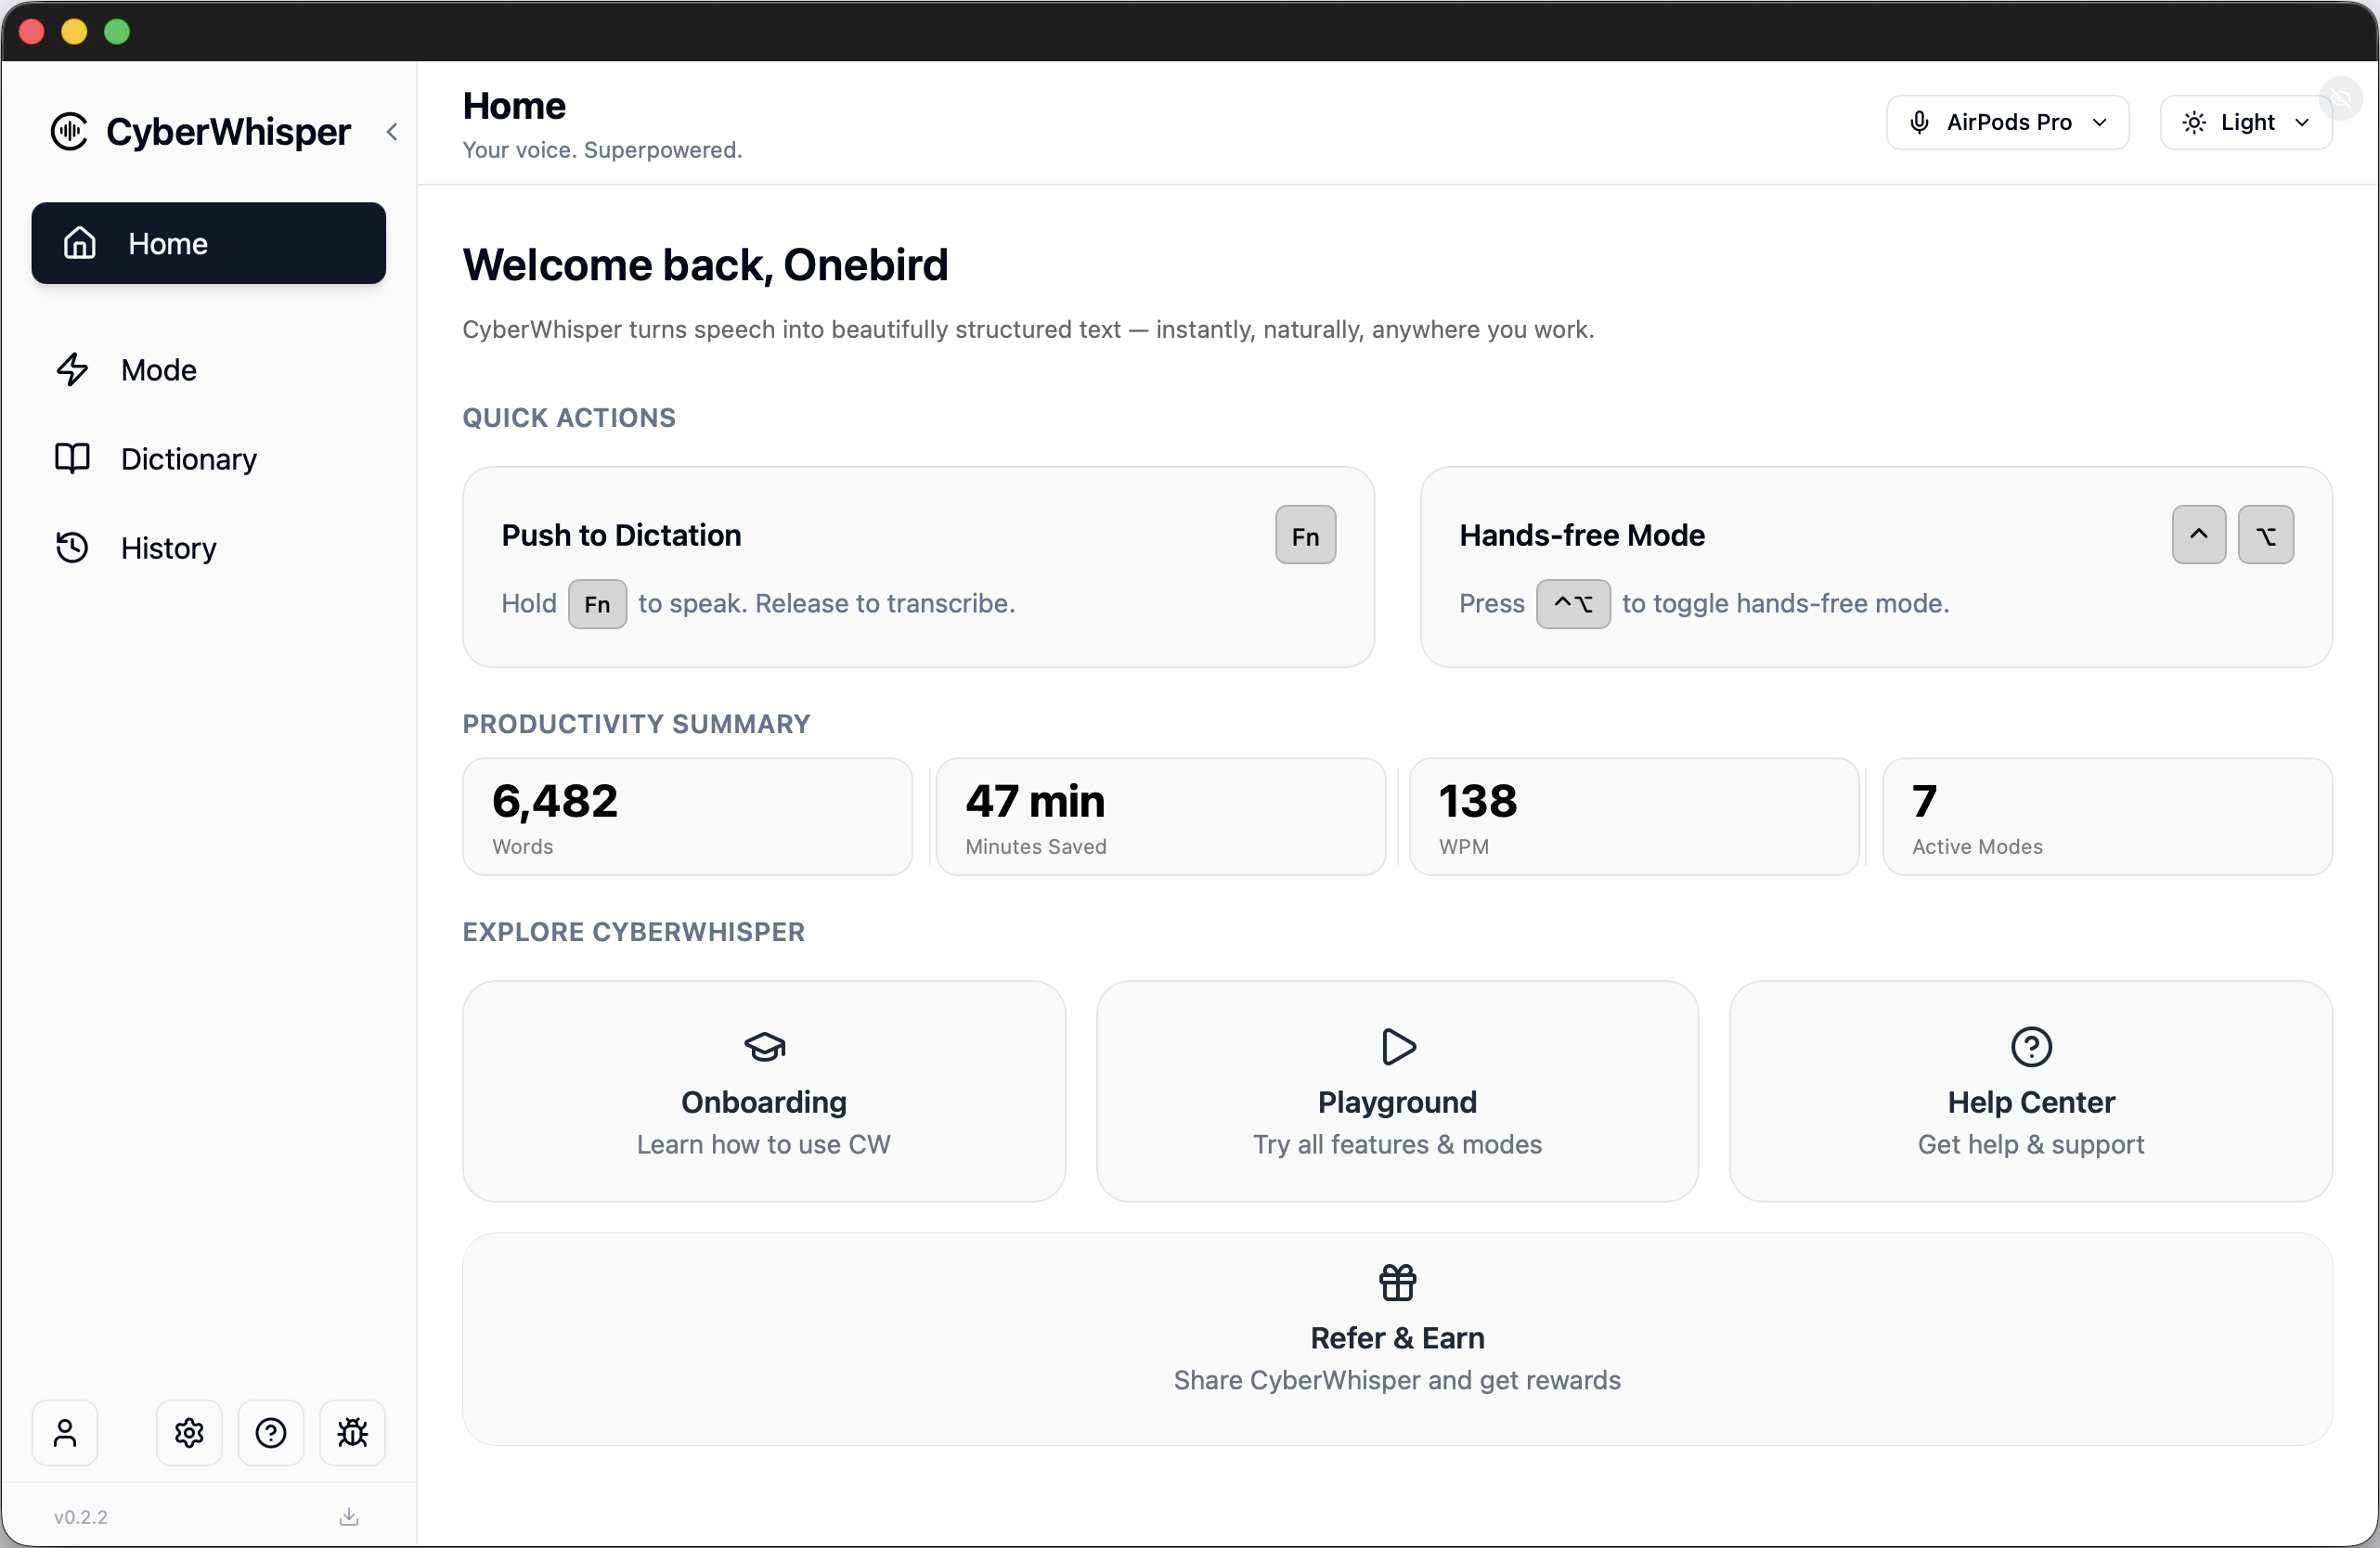Screen dimensions: 2380x1548
Task: Open the Light theme dropdown
Action: tap(2245, 122)
